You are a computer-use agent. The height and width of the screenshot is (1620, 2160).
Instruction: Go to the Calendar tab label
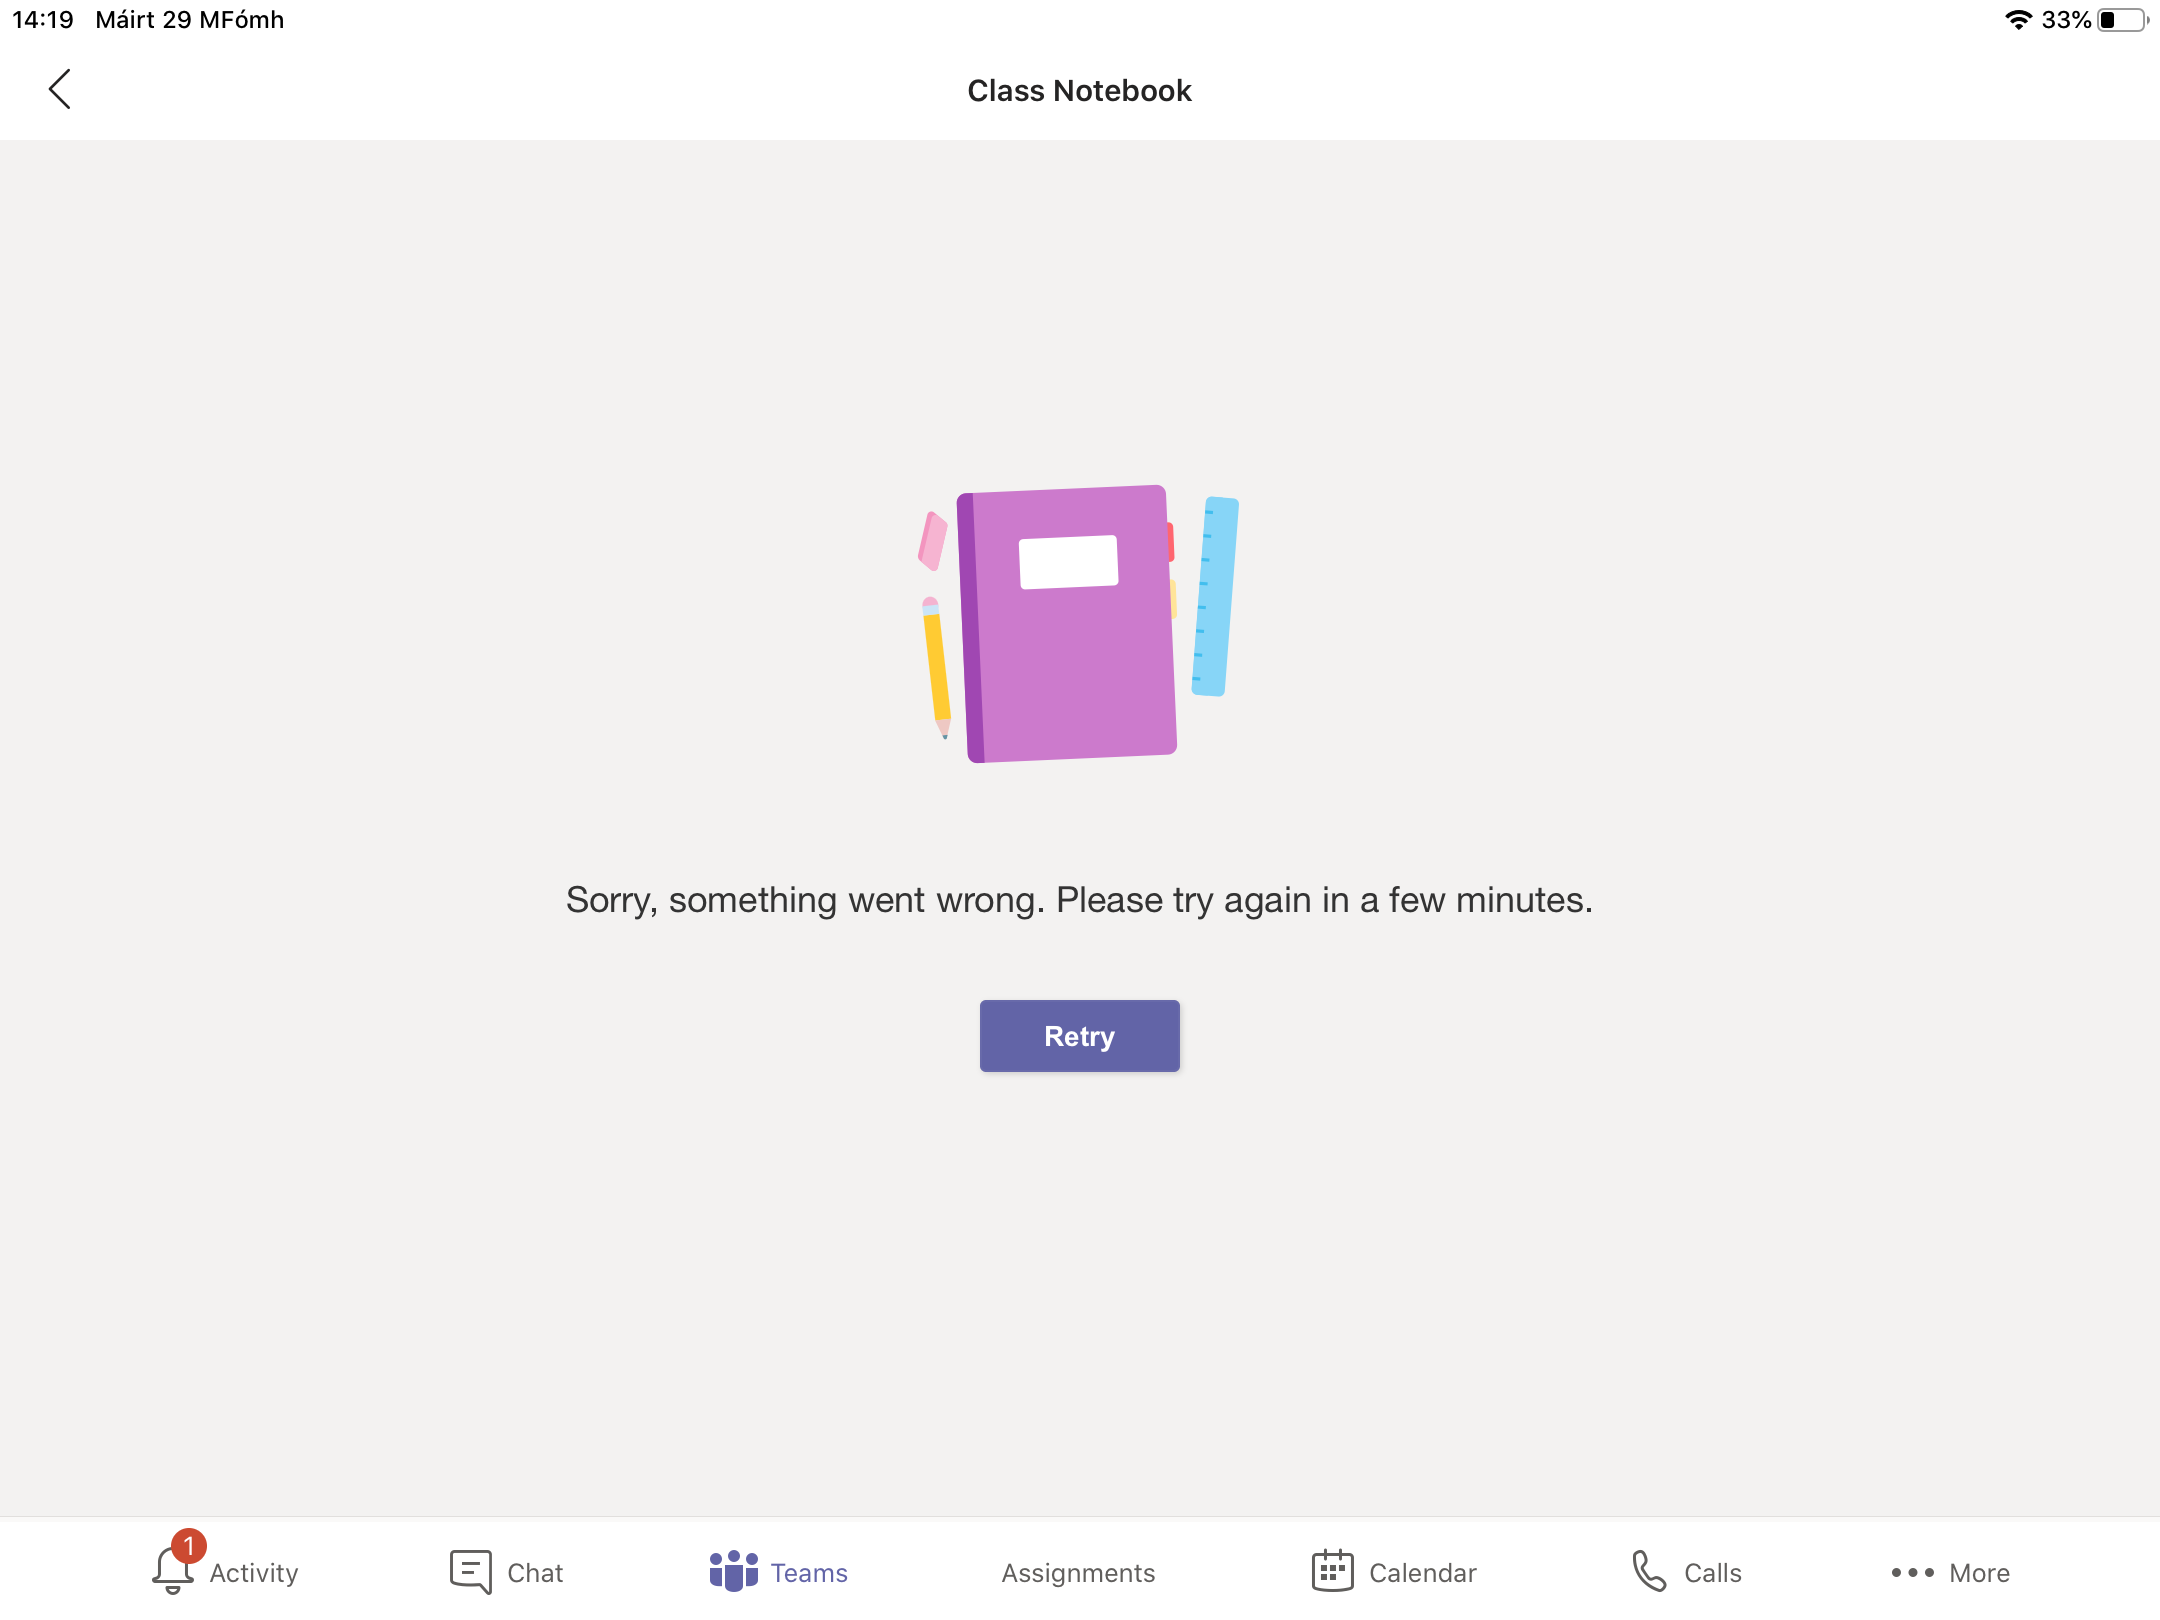1422,1573
